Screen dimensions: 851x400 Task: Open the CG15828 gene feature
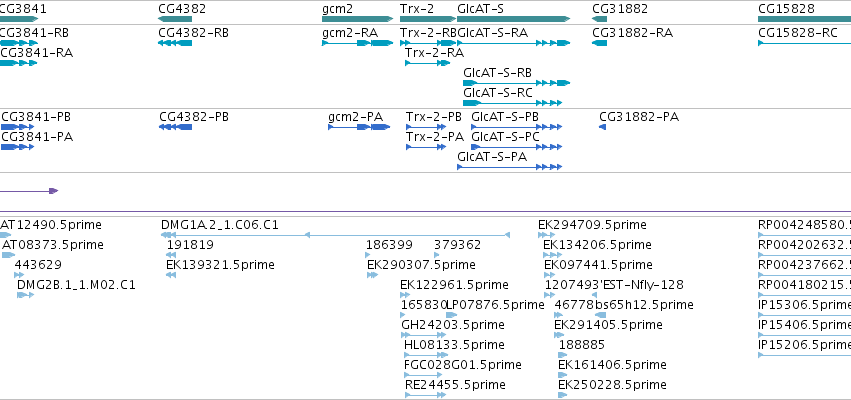[804, 19]
